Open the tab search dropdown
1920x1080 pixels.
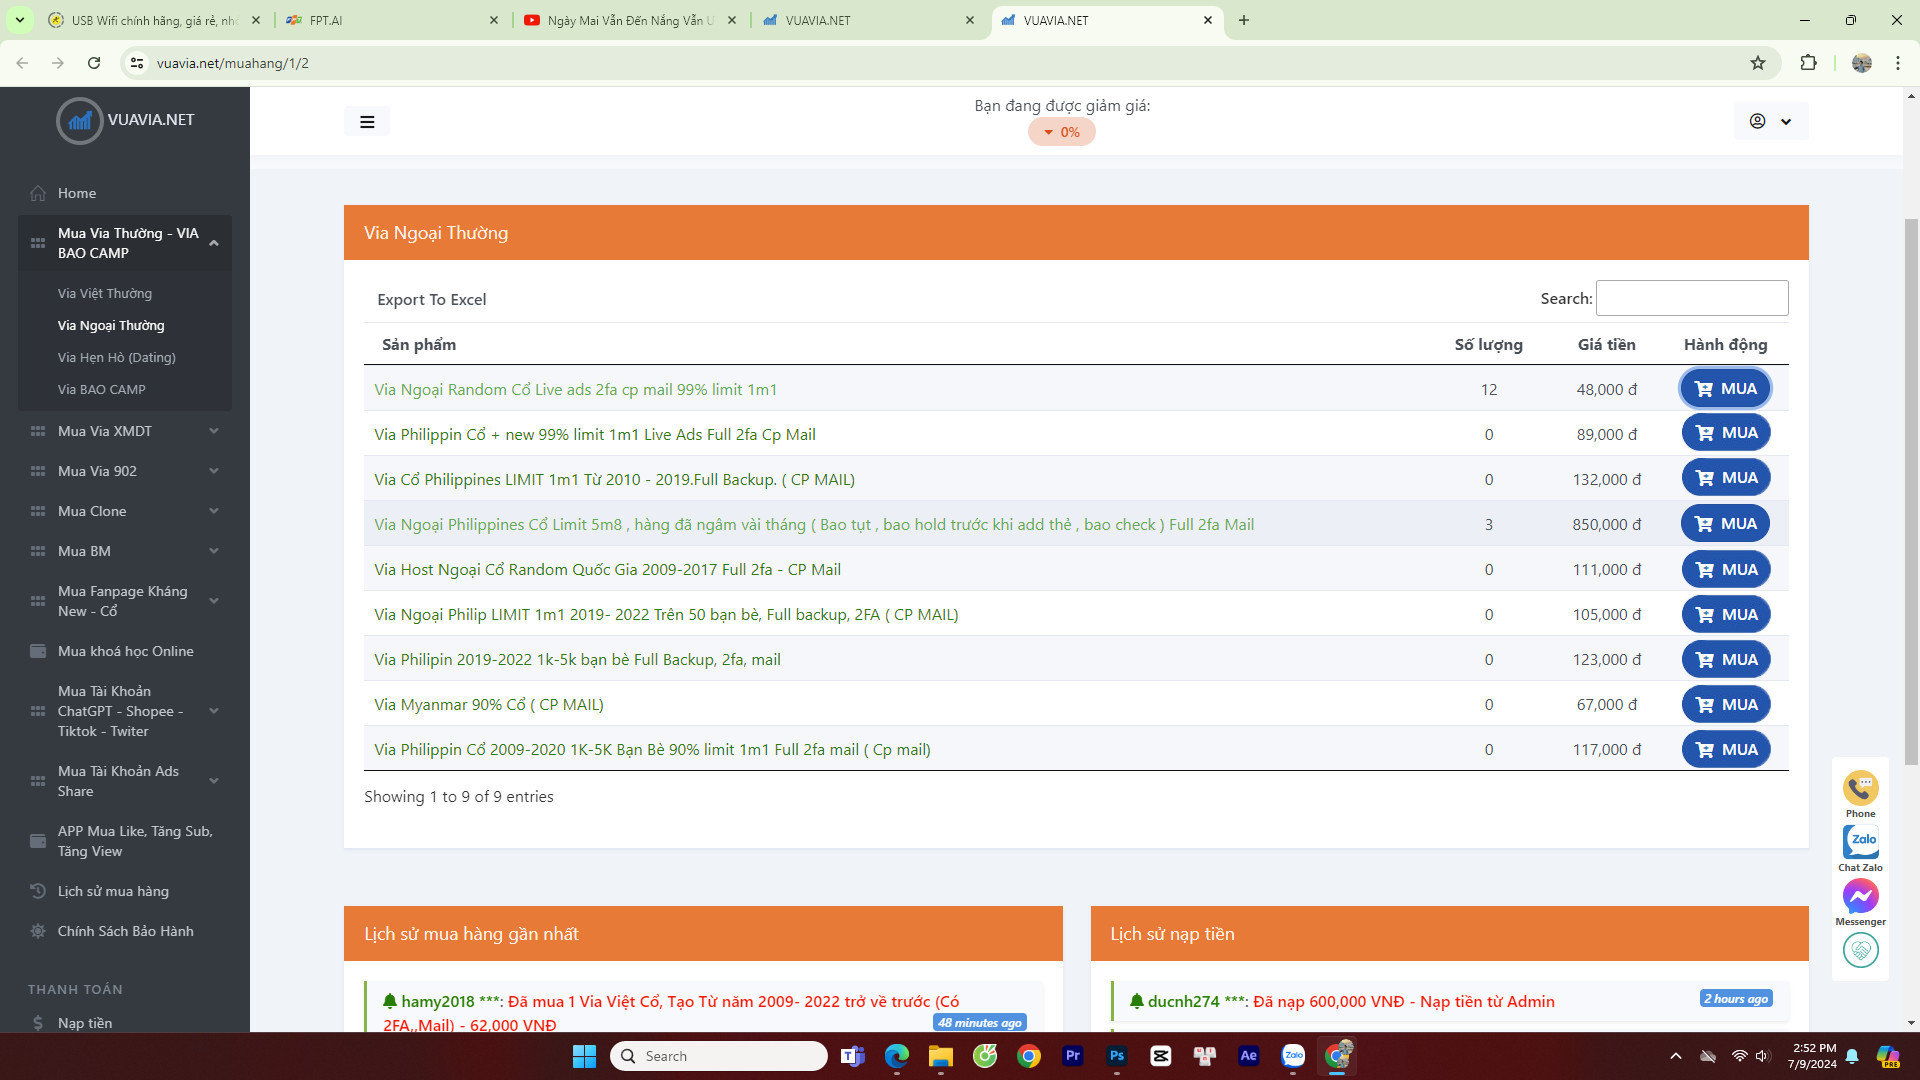[x=20, y=20]
